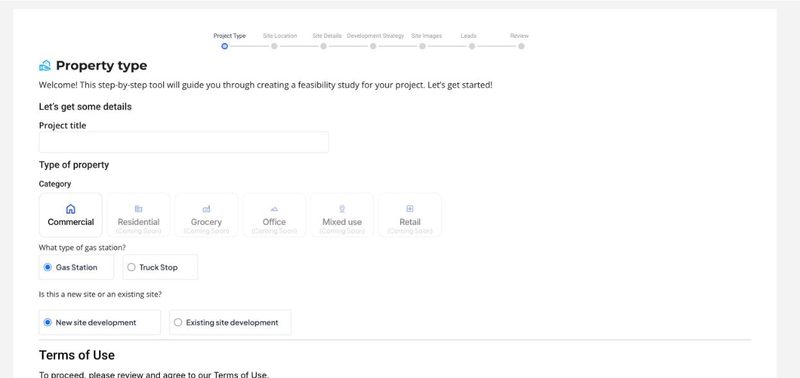Viewport: 800px width, 378px height.
Task: Focus the Project title input field
Action: point(184,142)
